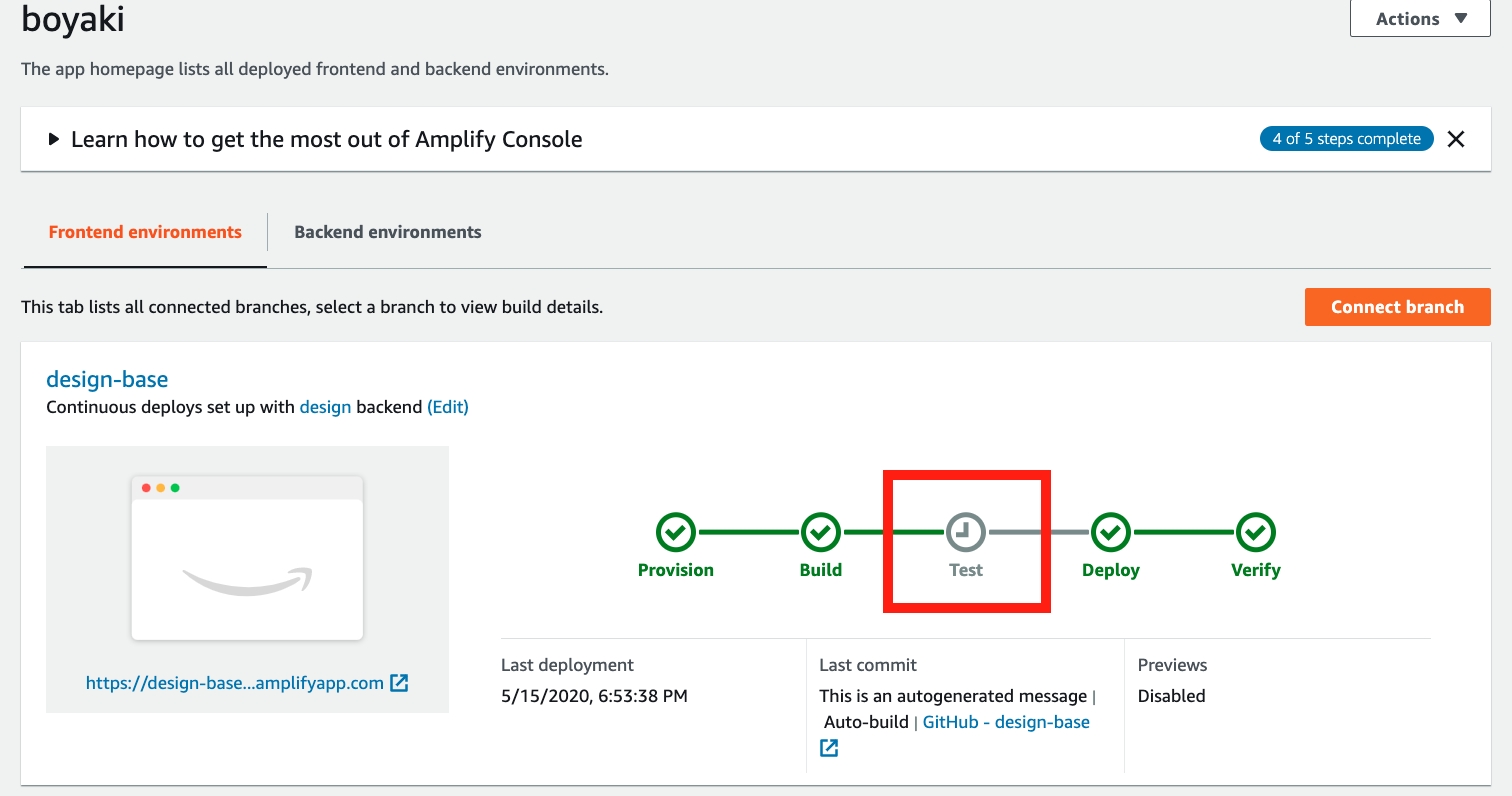Open the Actions dropdown menu
Viewport: 1512px width, 796px height.
coord(1420,18)
